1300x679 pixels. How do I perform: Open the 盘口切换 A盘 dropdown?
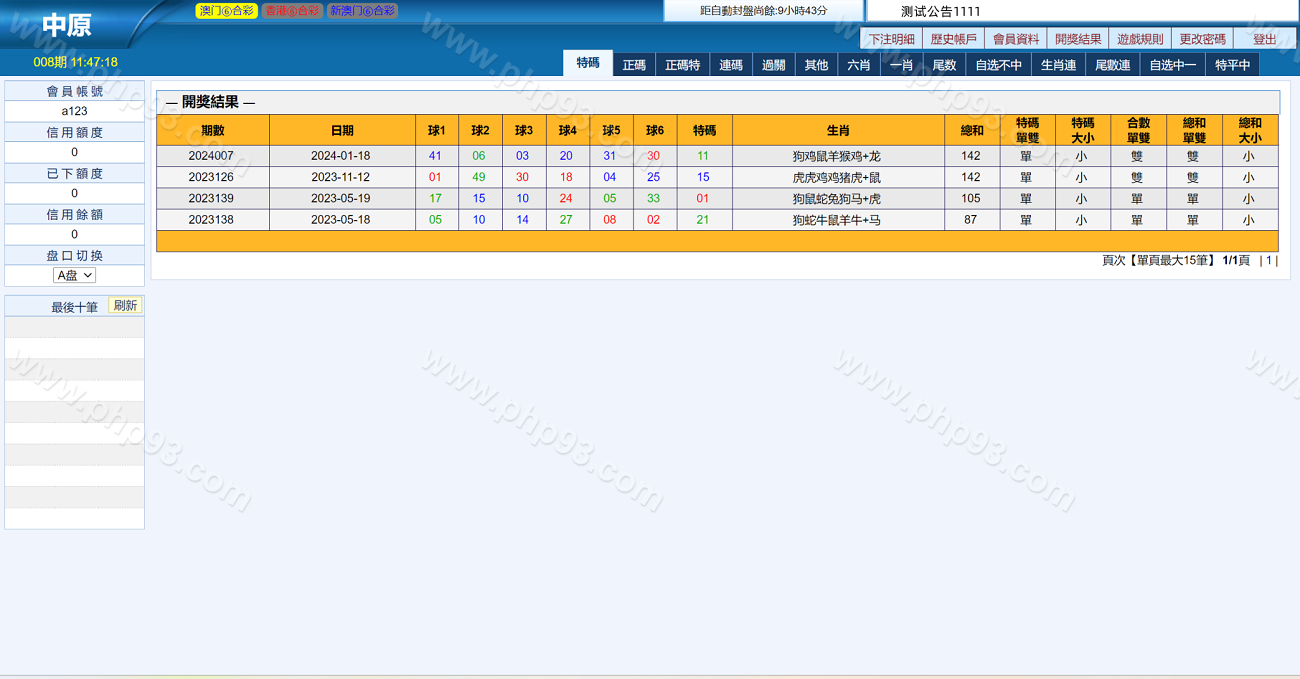[75, 275]
